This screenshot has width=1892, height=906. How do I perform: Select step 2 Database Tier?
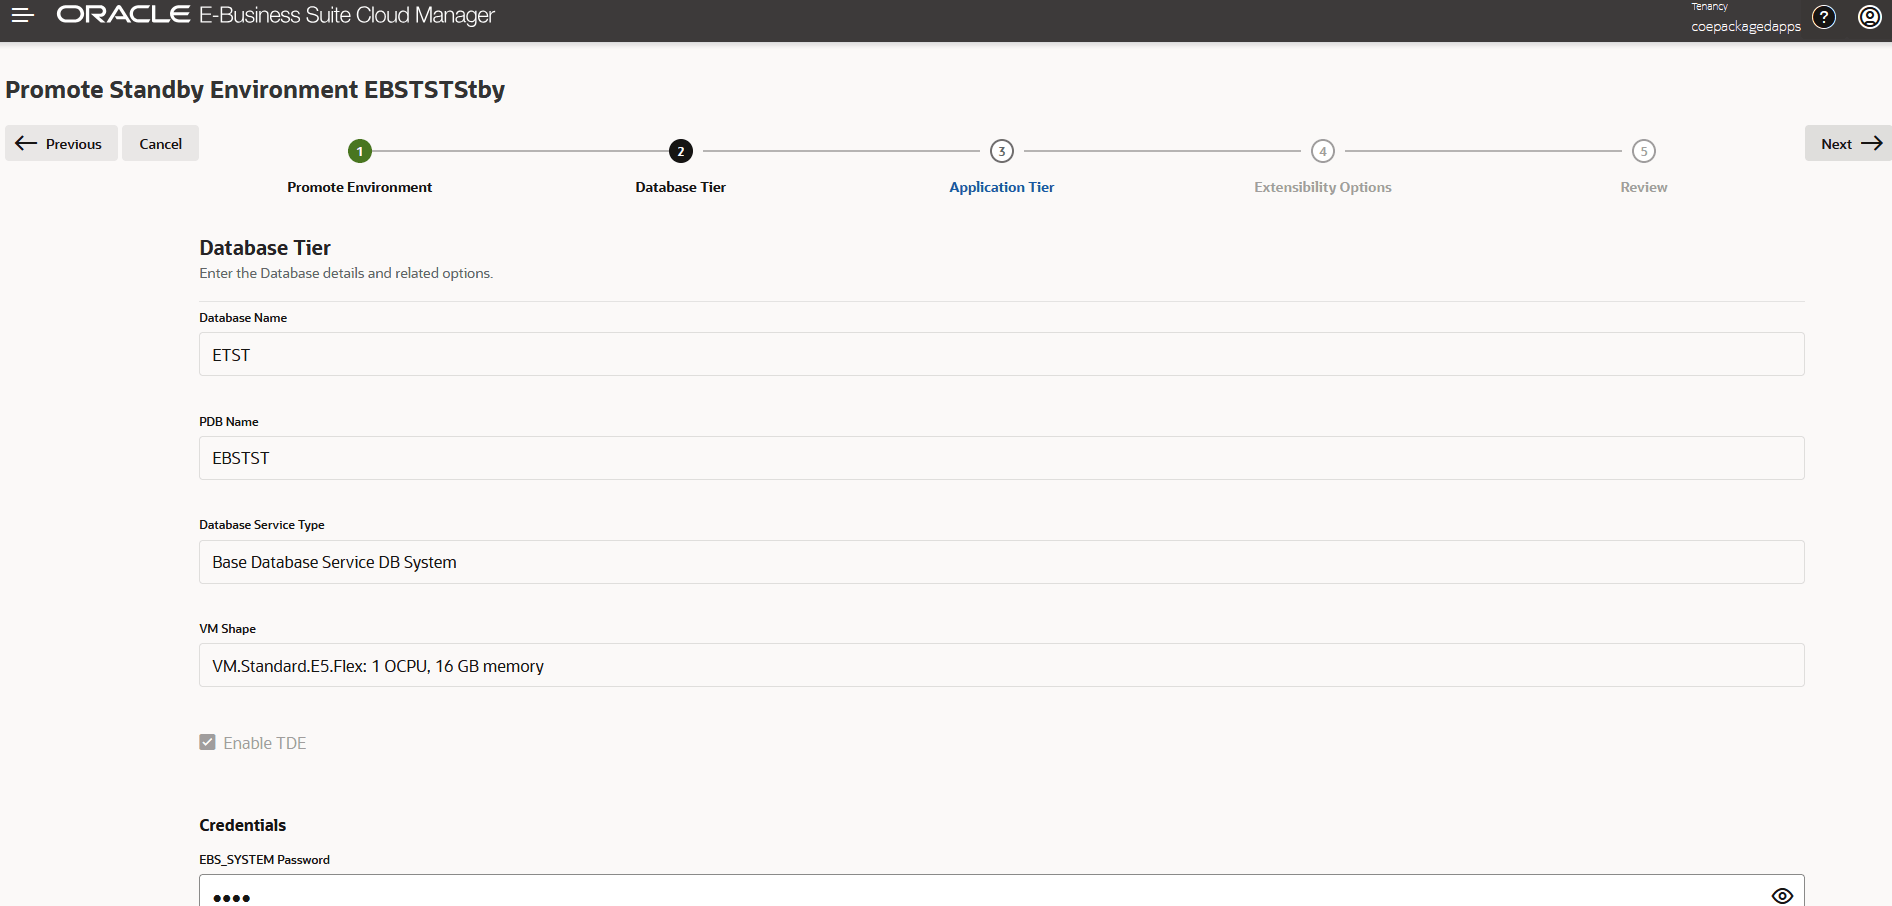pyautogui.click(x=681, y=151)
